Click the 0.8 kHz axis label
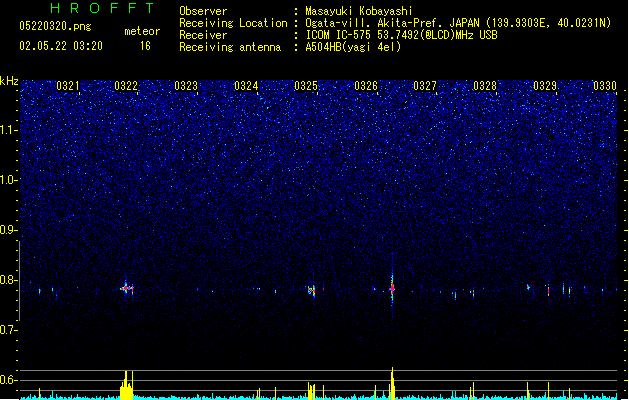This screenshot has width=629, height=400. 8,280
